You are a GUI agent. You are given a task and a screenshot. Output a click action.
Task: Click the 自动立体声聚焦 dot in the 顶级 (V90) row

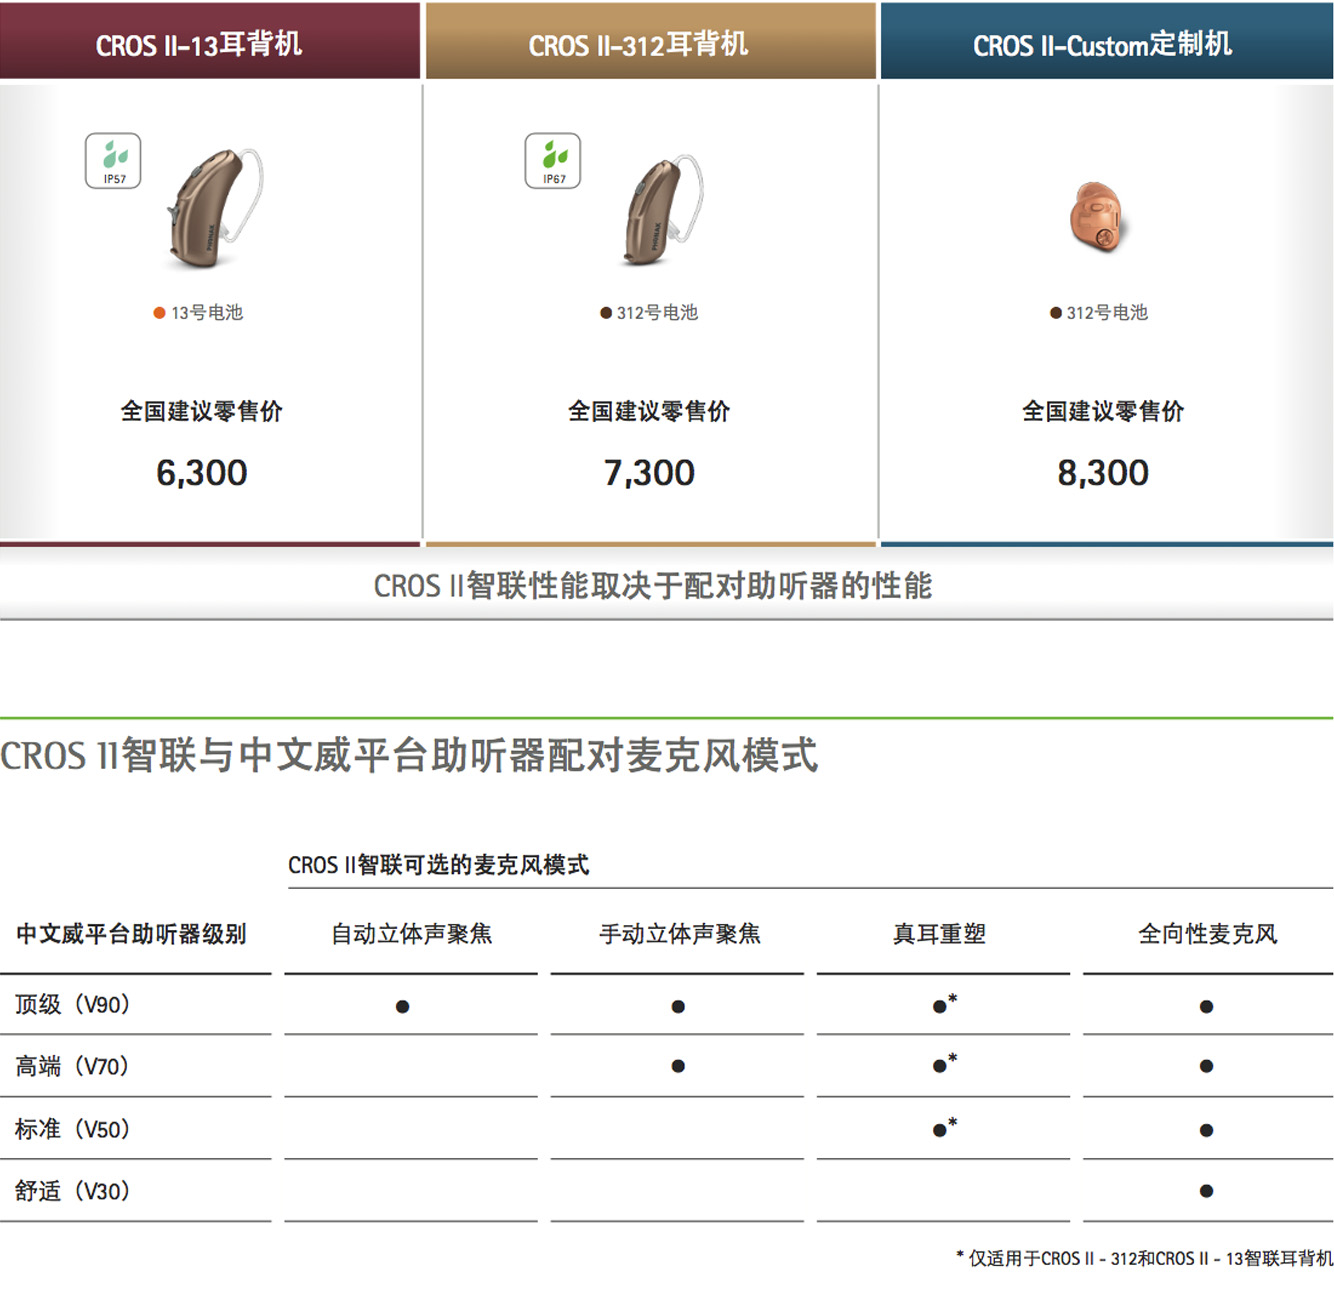tap(402, 1006)
